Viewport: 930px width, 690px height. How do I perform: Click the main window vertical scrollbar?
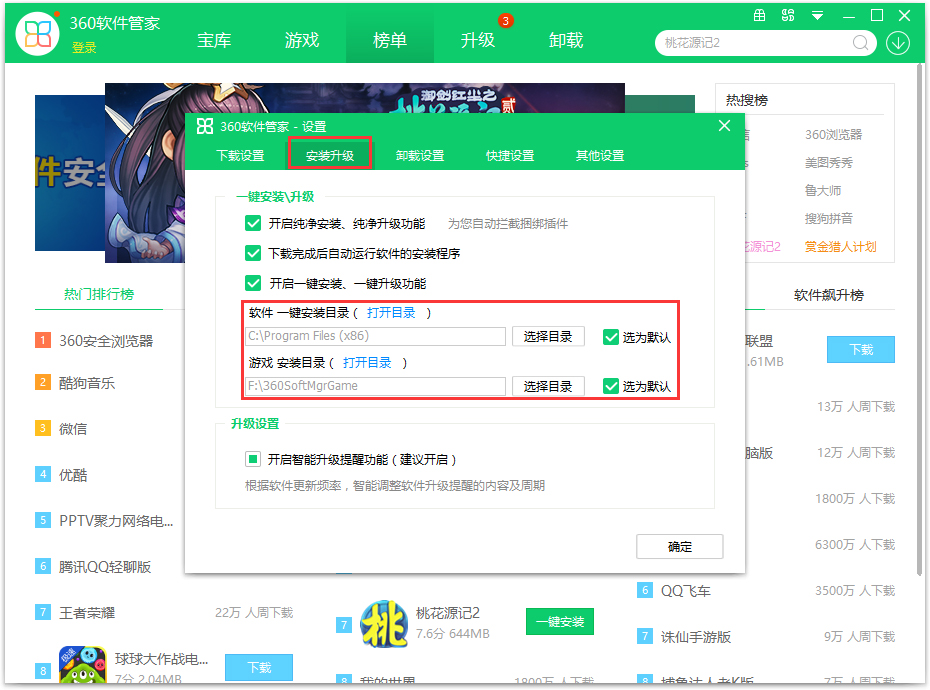[x=920, y=320]
